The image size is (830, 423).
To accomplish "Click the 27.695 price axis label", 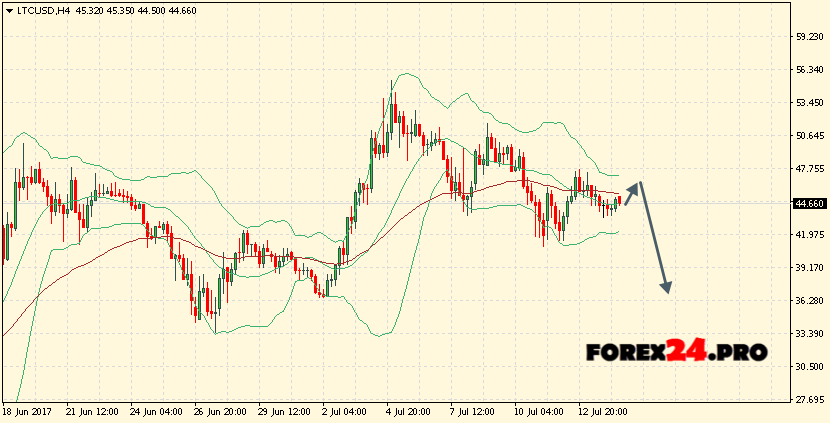I will 808,400.
